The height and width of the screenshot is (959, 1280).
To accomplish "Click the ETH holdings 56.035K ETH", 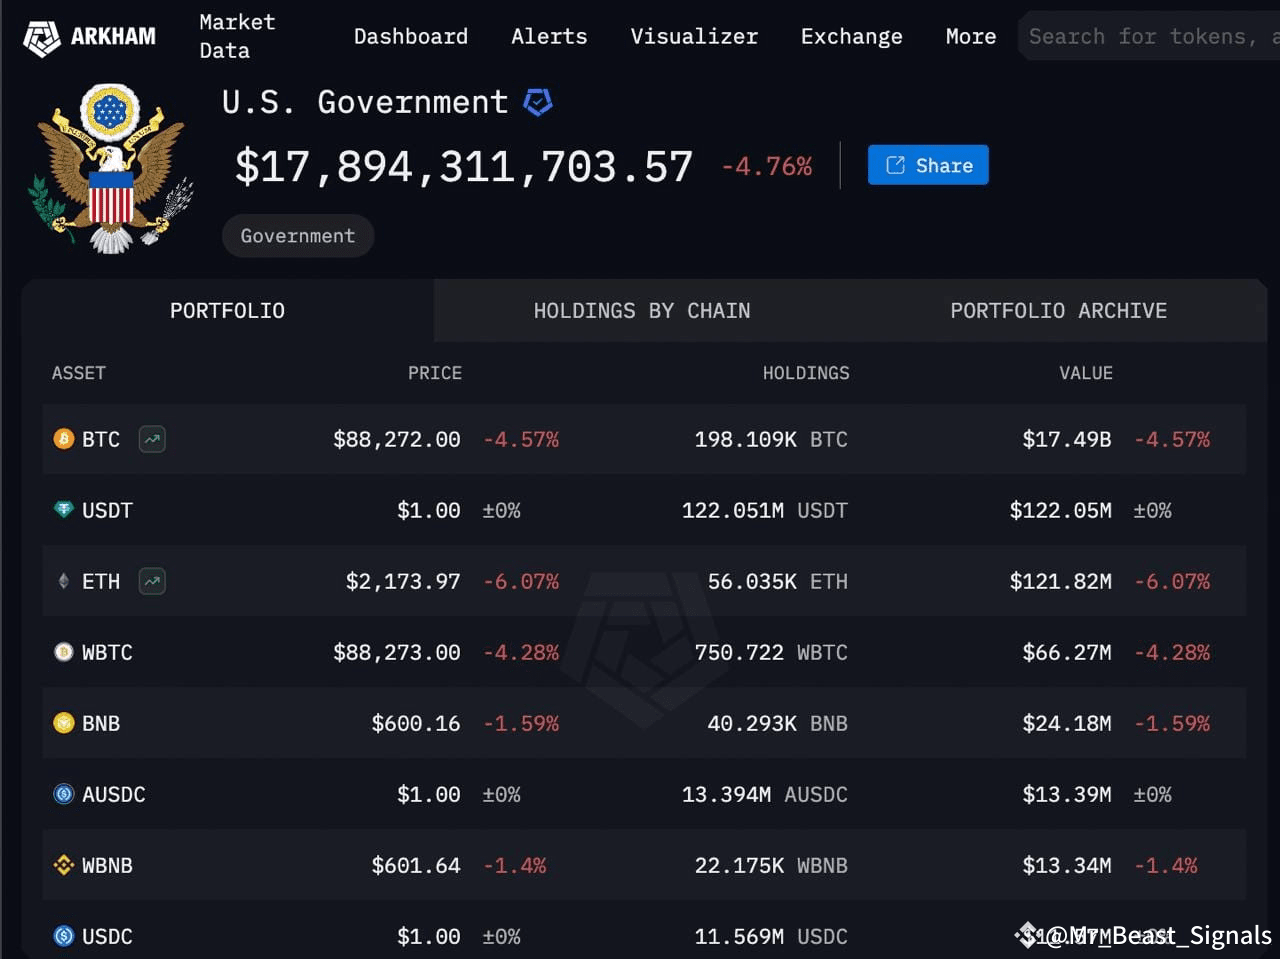I will 778,581.
